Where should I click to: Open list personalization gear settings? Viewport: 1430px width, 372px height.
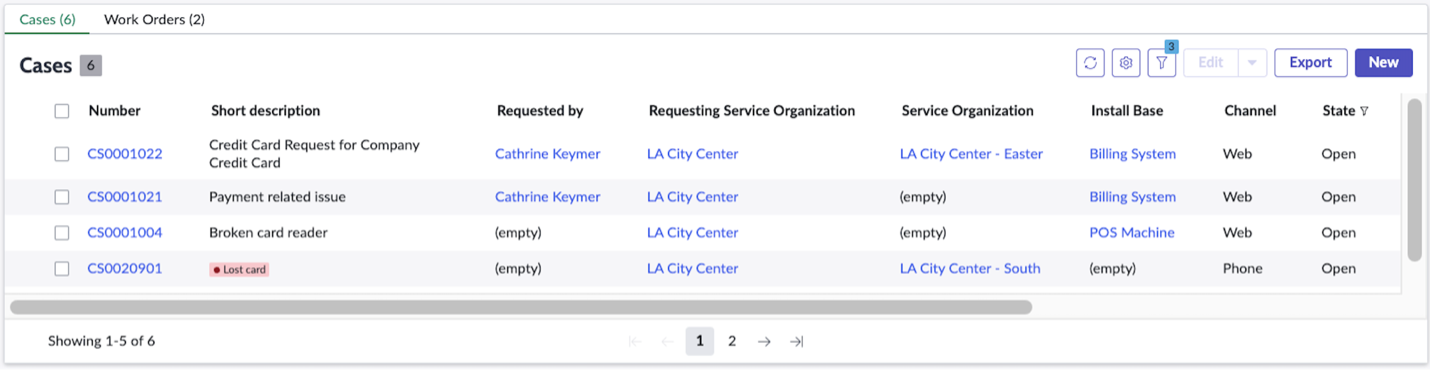click(x=1126, y=62)
